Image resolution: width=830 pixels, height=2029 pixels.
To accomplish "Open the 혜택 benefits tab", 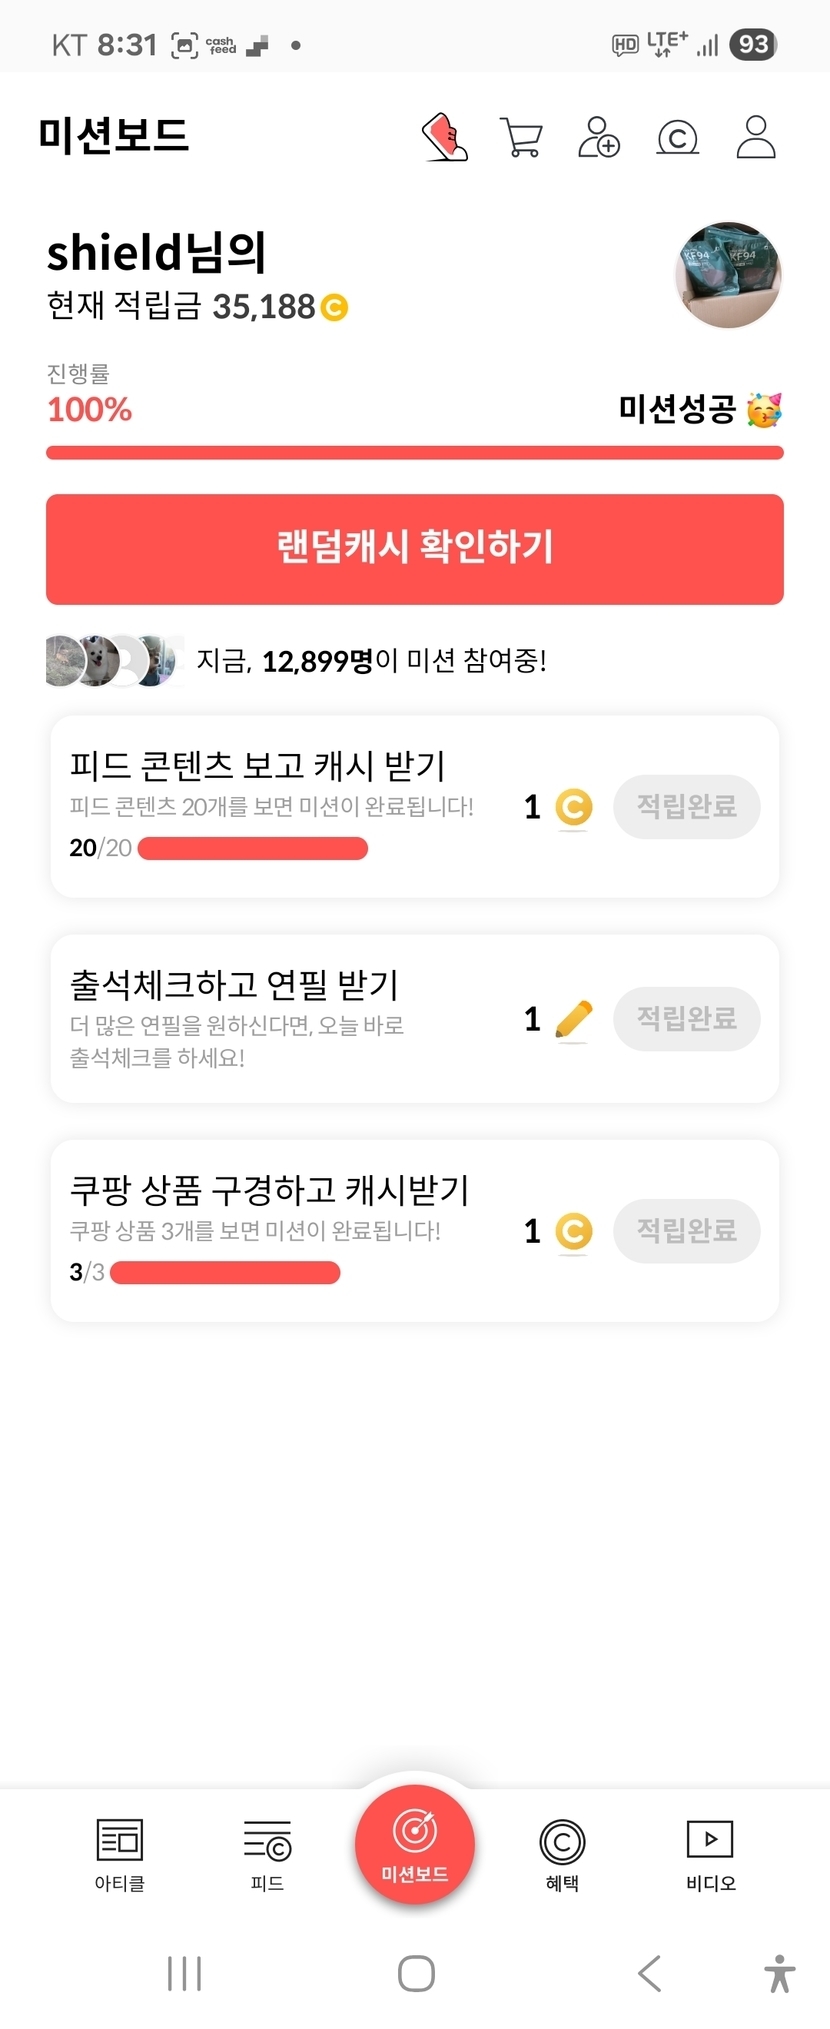I will point(562,1854).
